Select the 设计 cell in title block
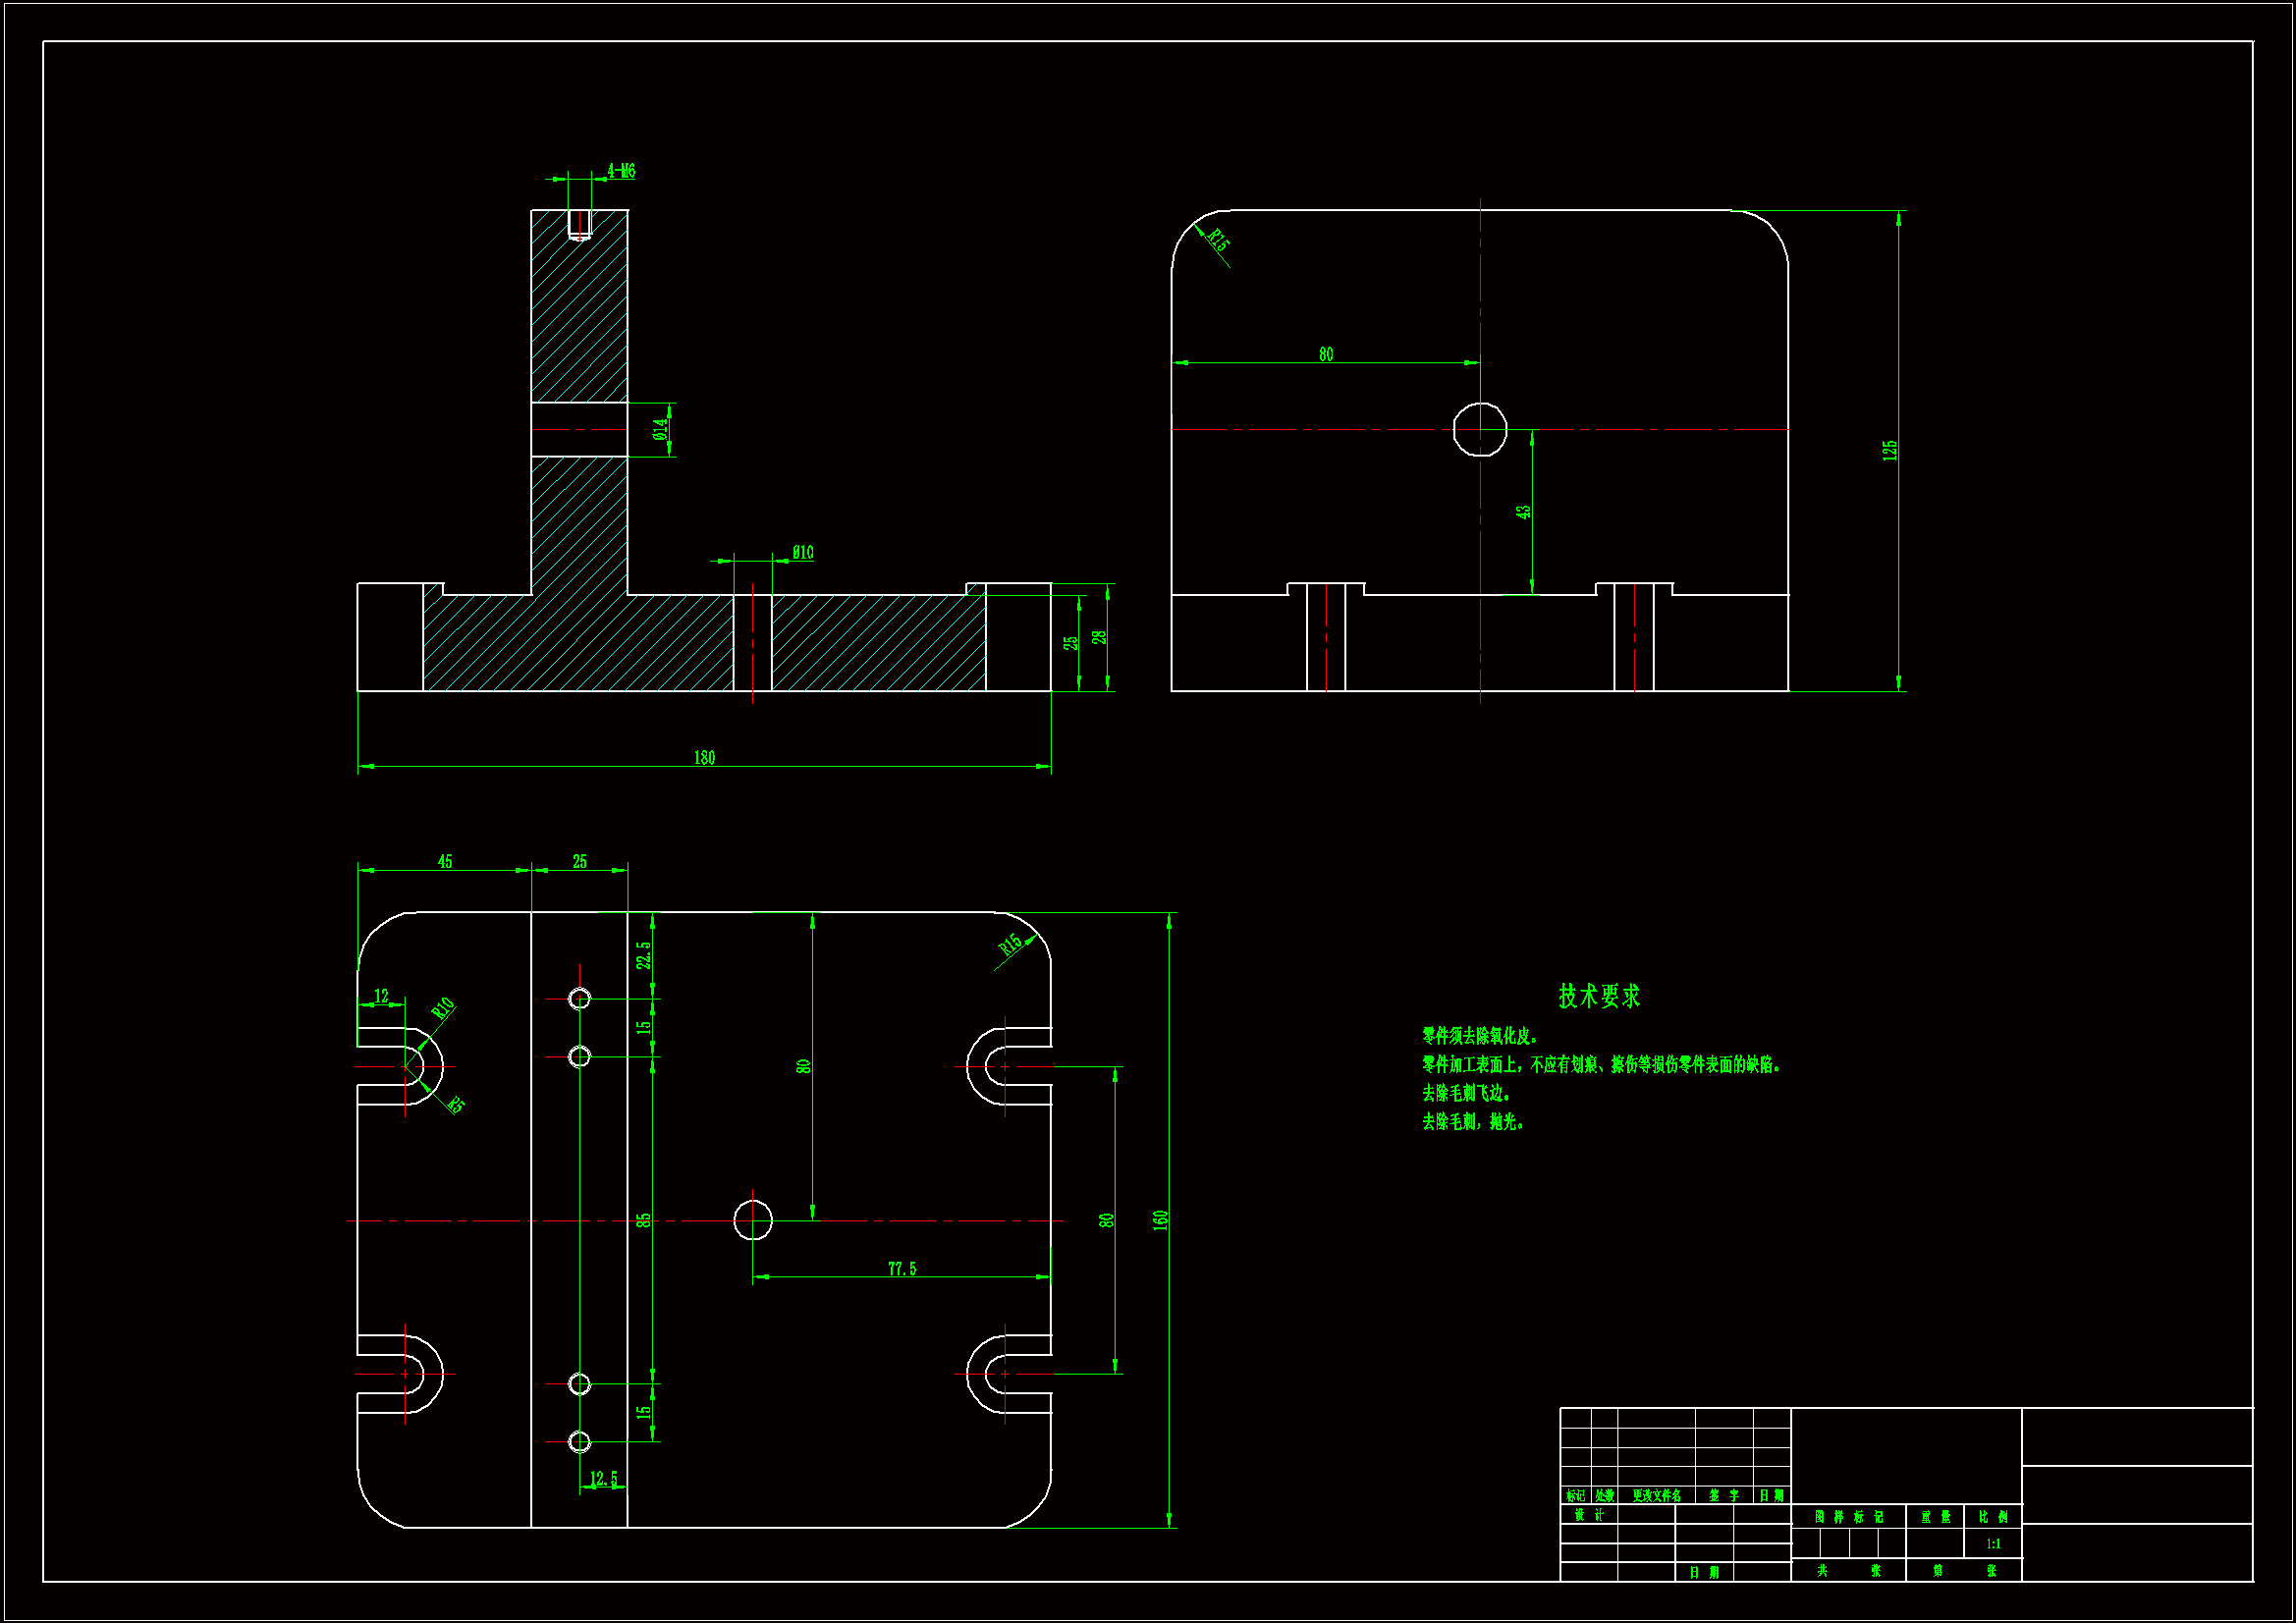 point(1588,1515)
